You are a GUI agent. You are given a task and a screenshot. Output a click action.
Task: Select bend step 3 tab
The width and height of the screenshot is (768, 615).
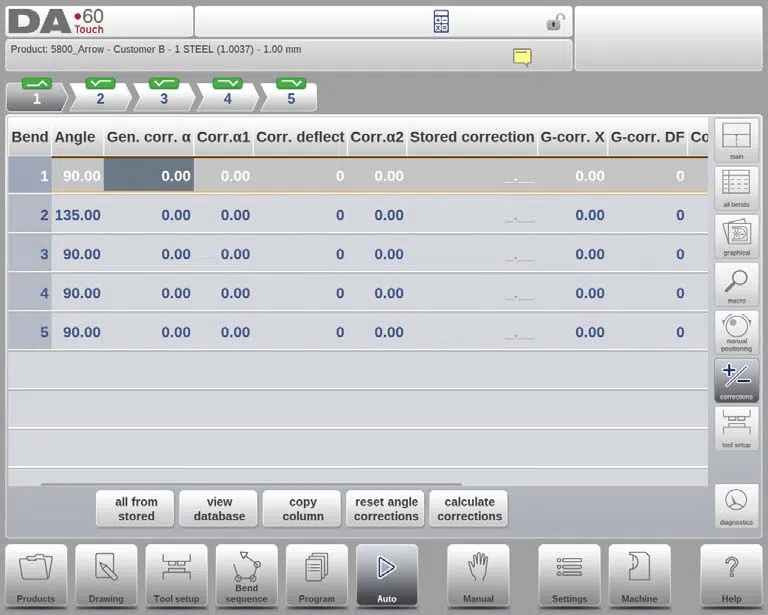tap(164, 95)
